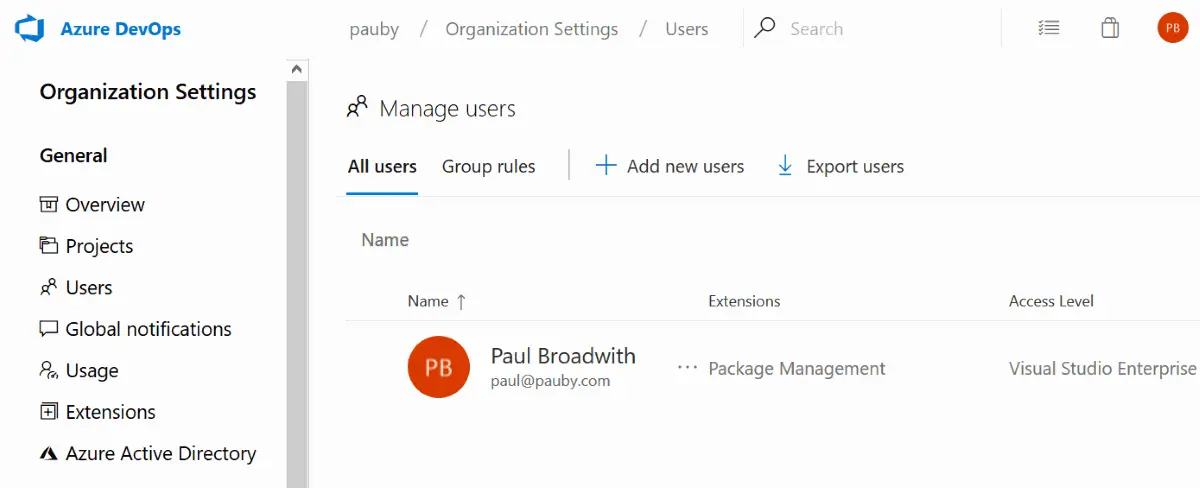This screenshot has width=1200, height=488.
Task: Open Projects settings page
Action: [x=99, y=246]
